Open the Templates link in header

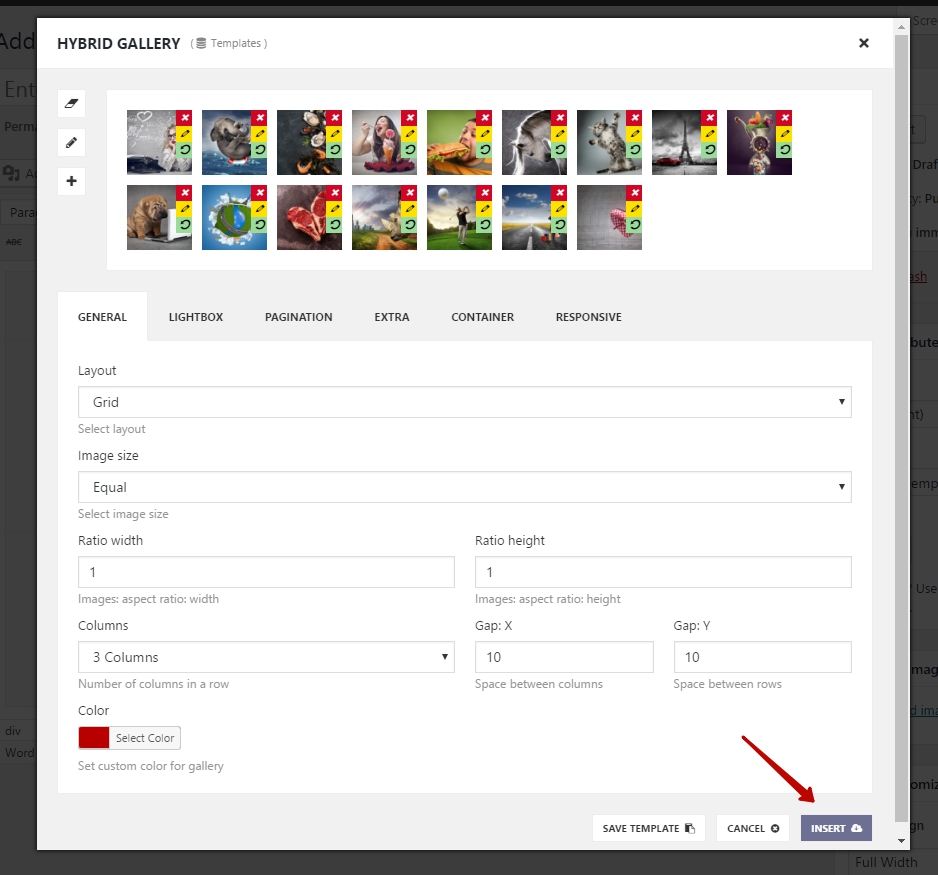(x=230, y=43)
